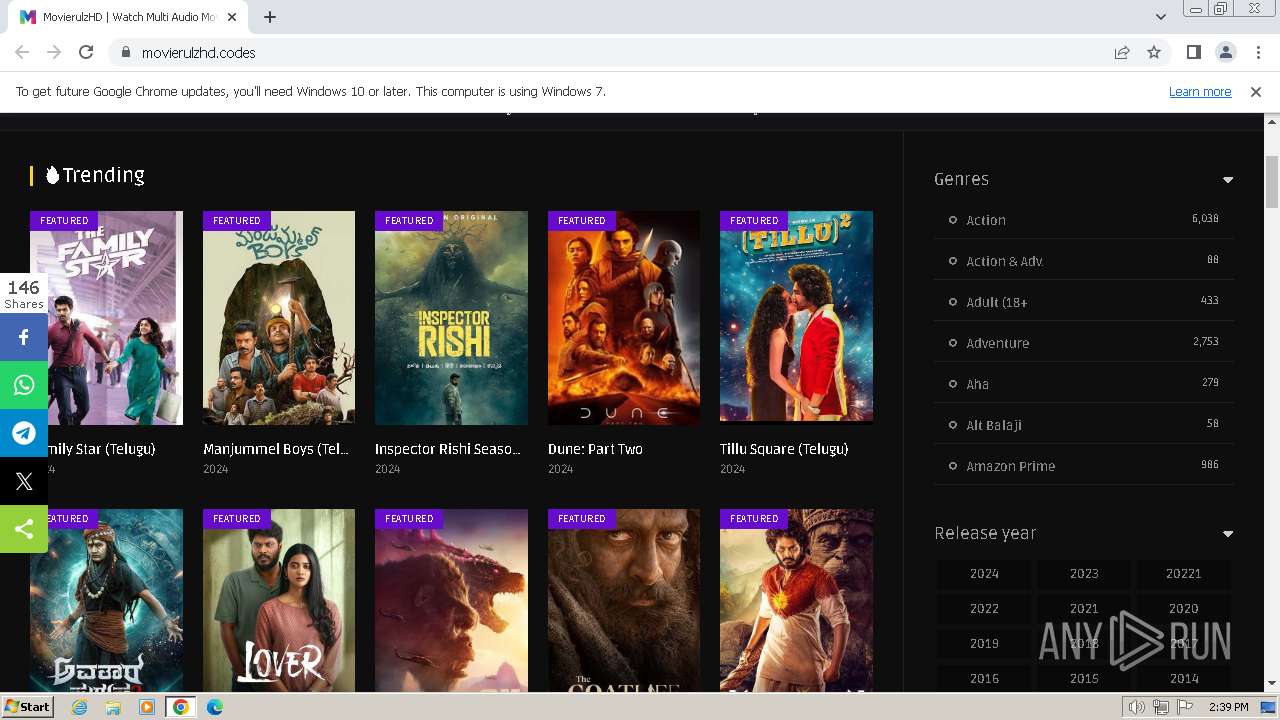The width and height of the screenshot is (1280, 720).
Task: Open the green ShareThis share button
Action: tap(24, 529)
